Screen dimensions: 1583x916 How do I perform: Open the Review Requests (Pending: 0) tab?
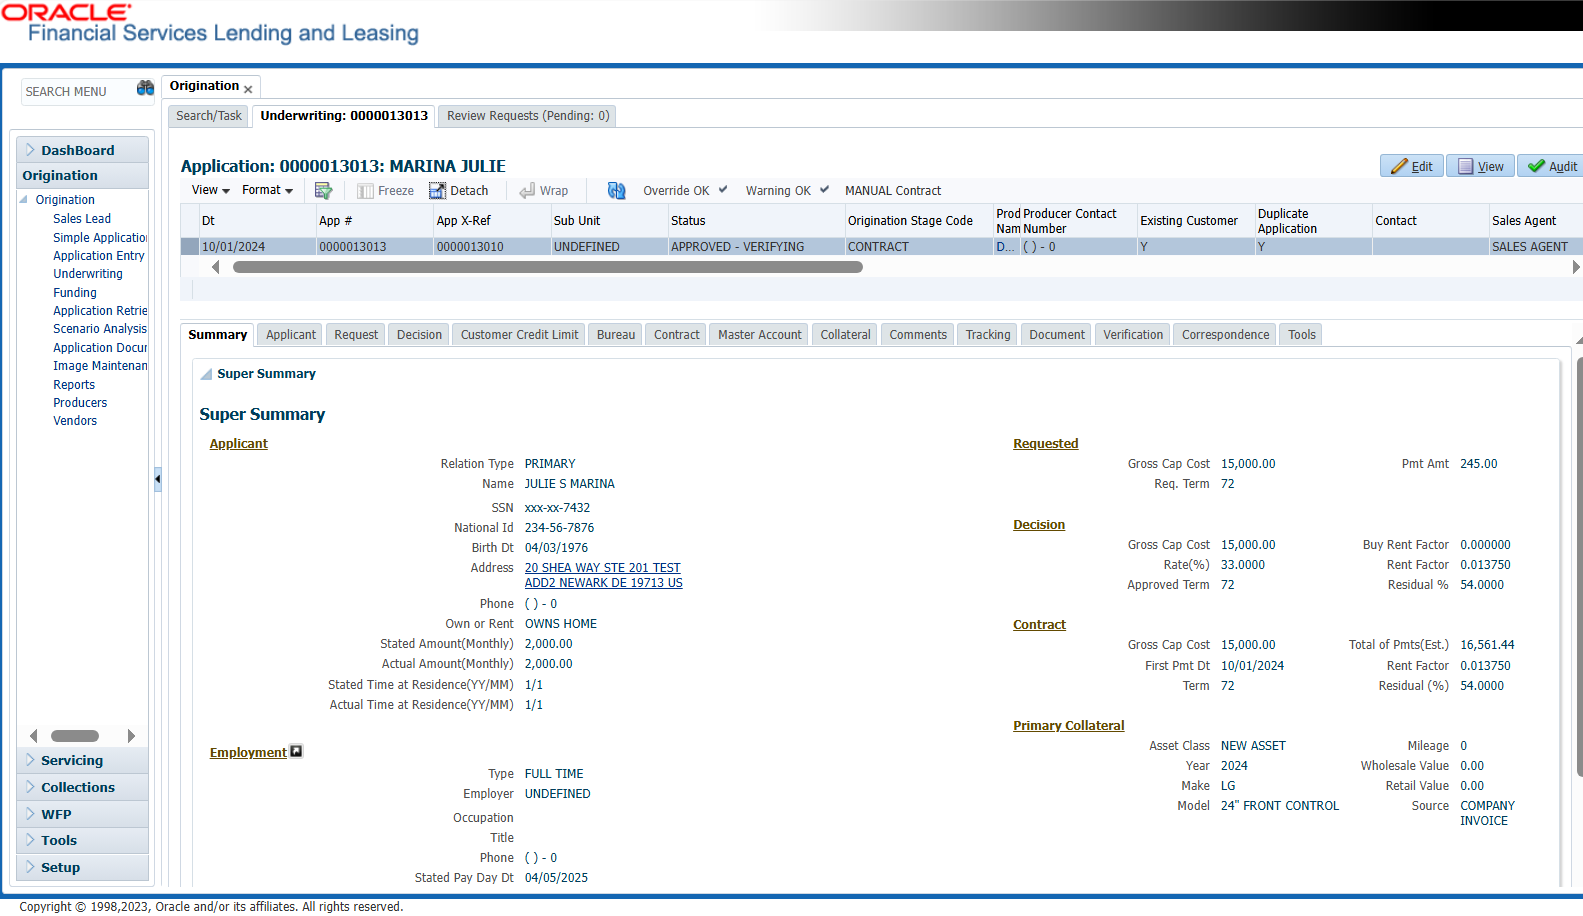pos(527,116)
